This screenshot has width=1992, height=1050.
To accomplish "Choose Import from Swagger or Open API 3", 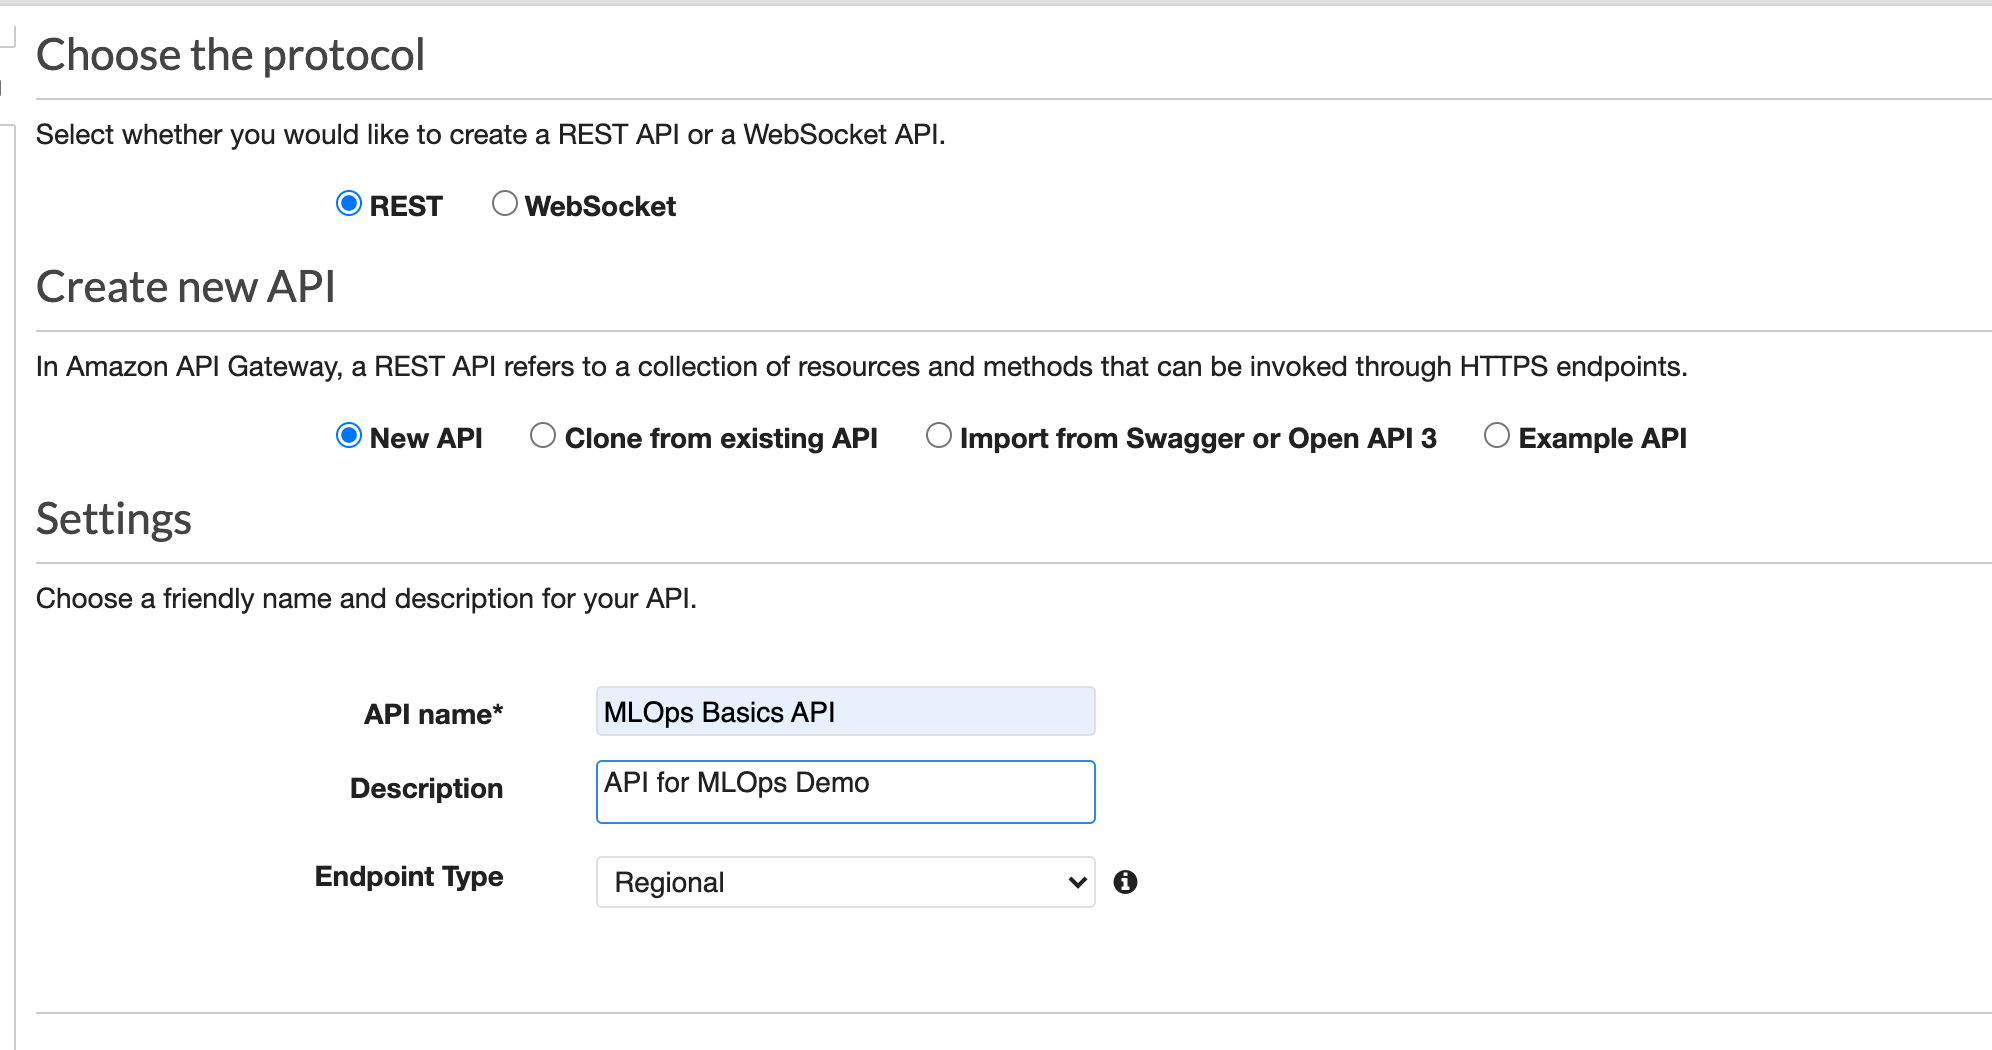I will pos(939,436).
